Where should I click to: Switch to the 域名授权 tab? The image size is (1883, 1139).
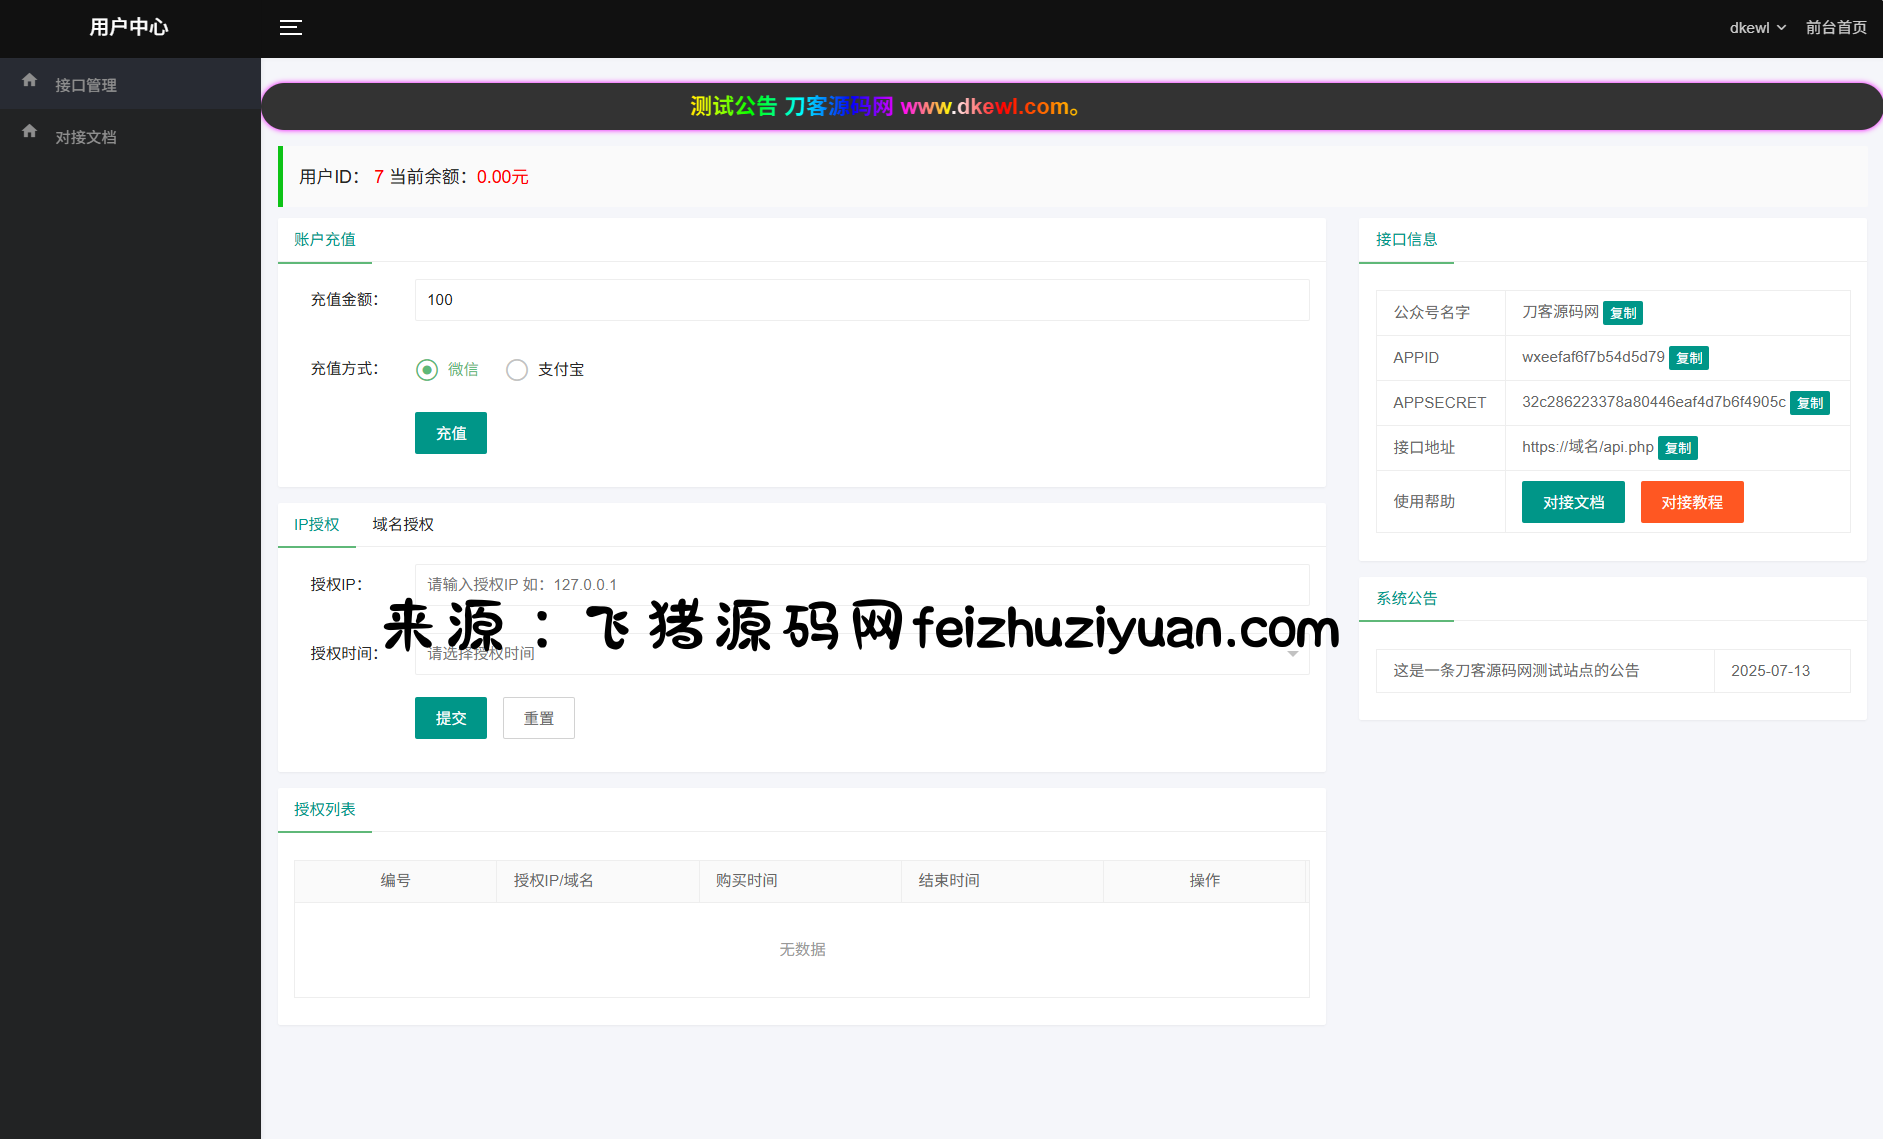pos(403,525)
